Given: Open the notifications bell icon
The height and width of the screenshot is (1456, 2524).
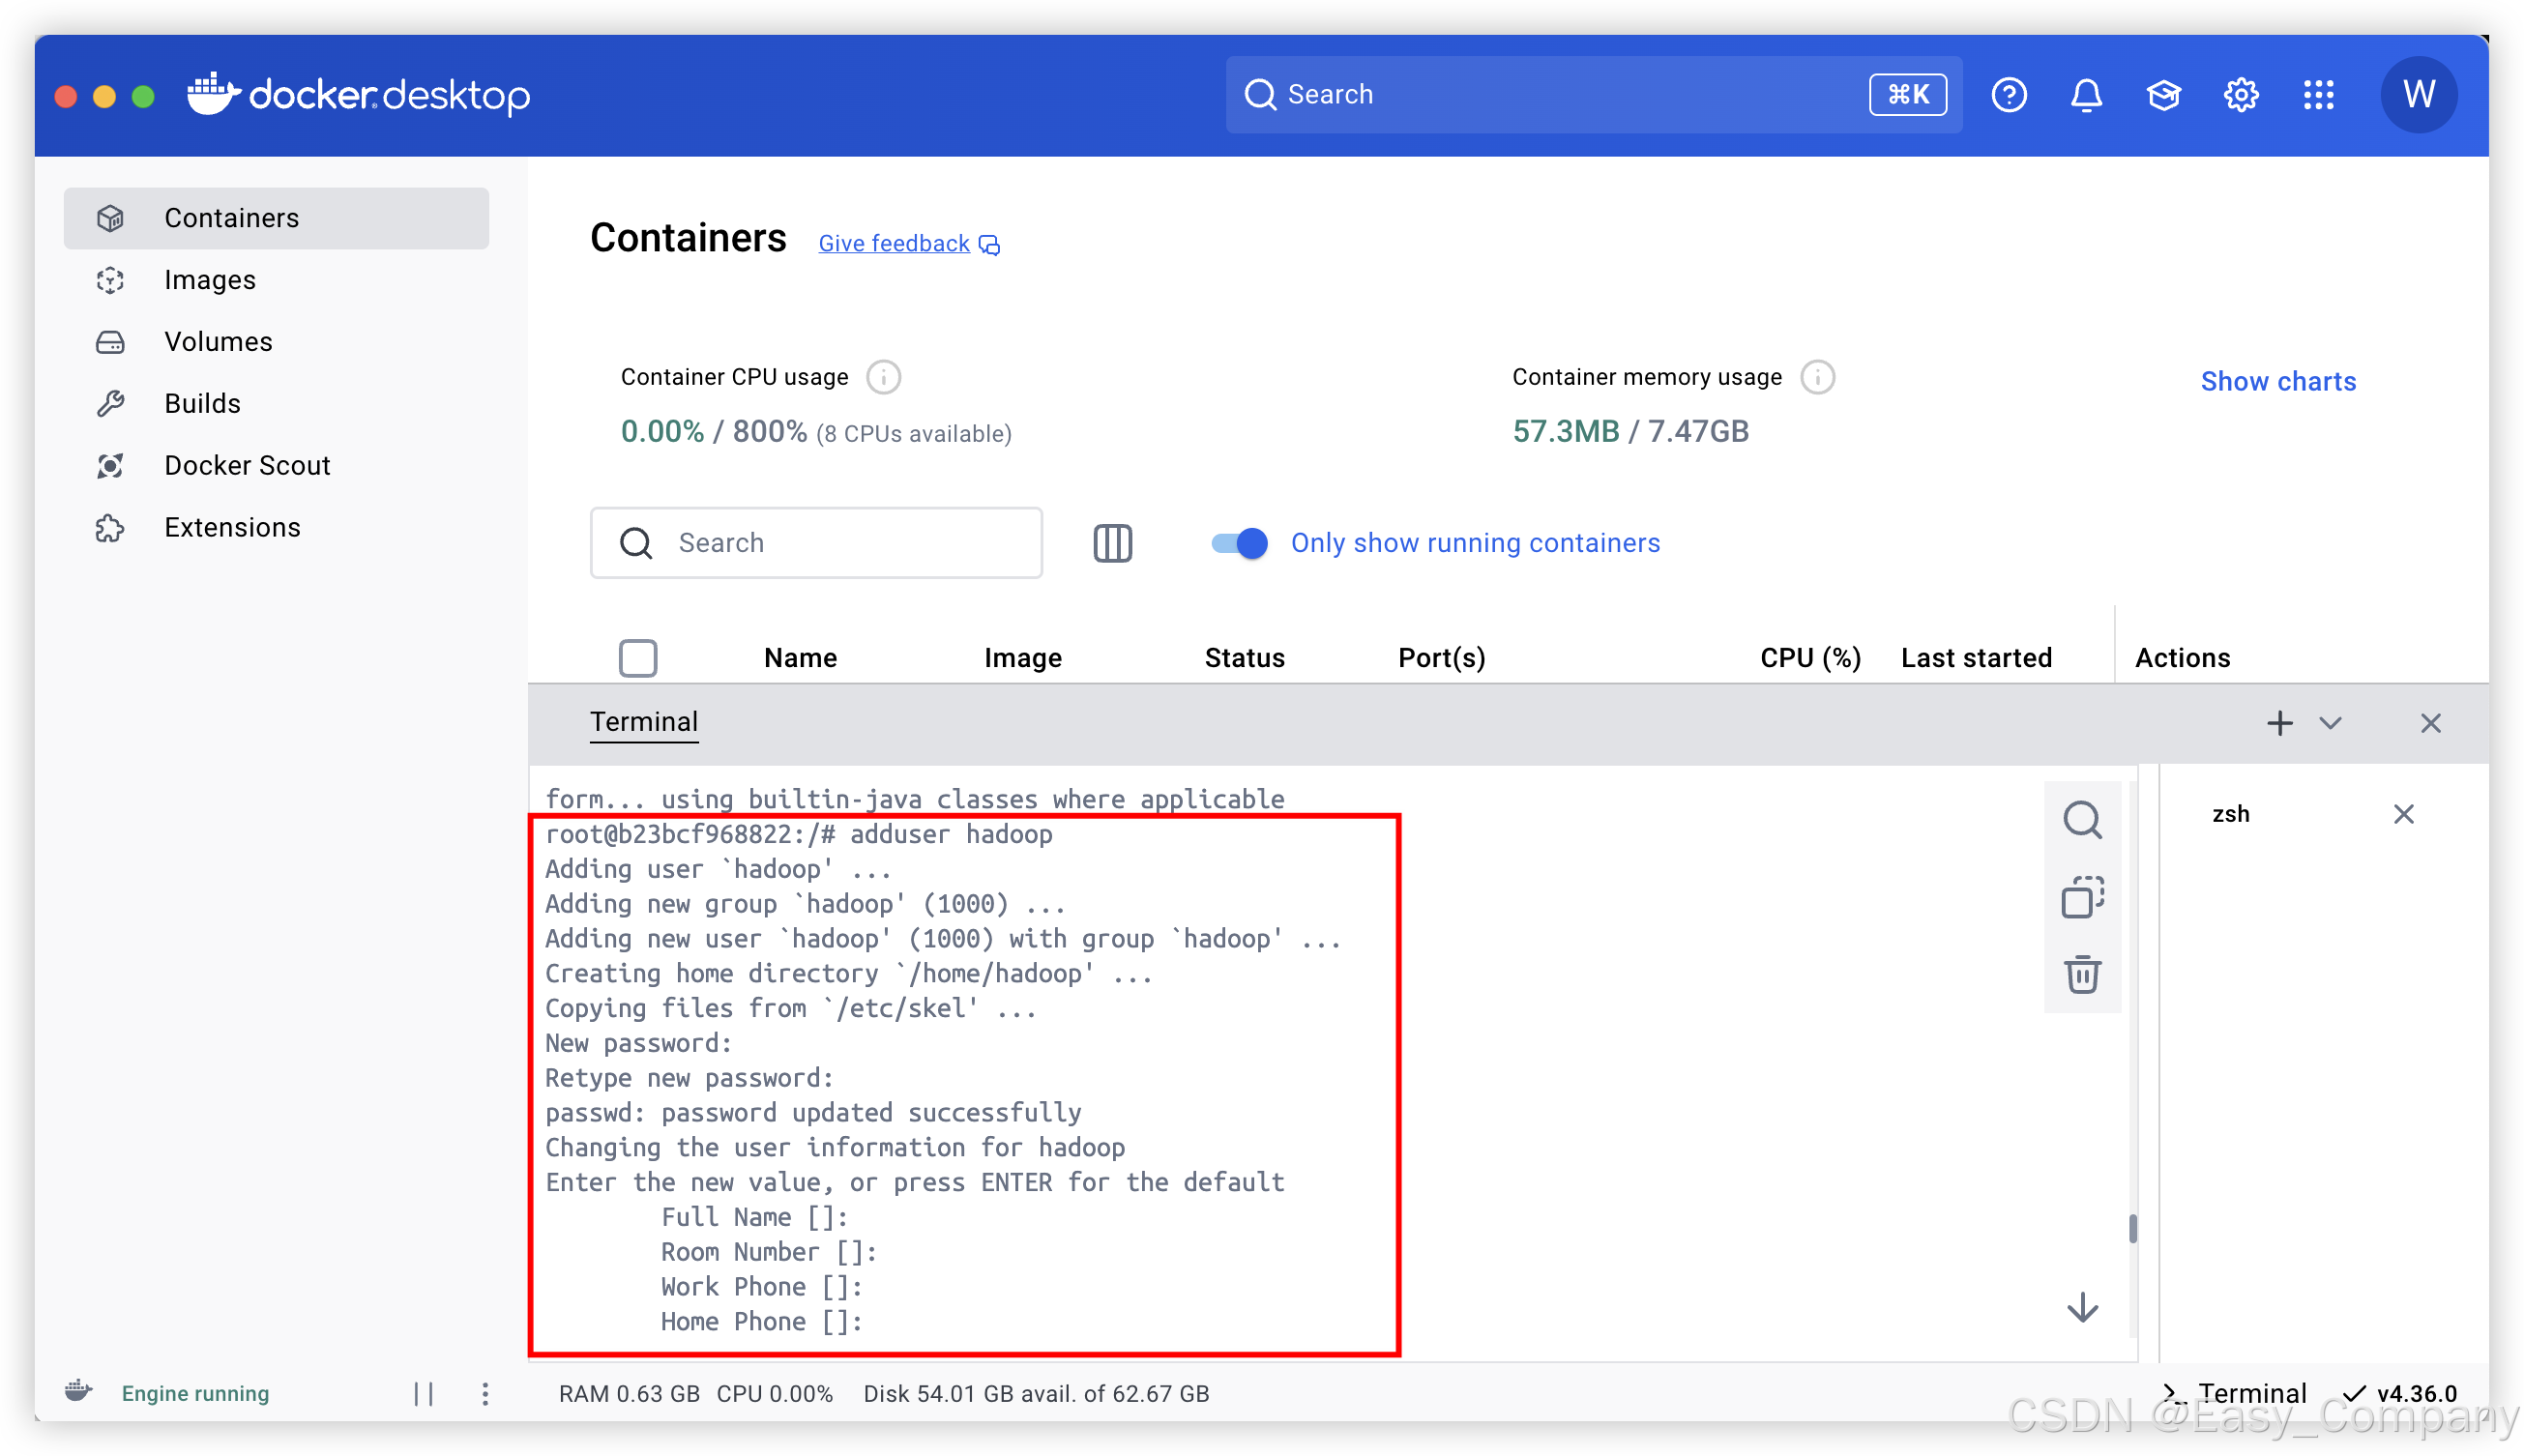Looking at the screenshot, I should [2085, 95].
